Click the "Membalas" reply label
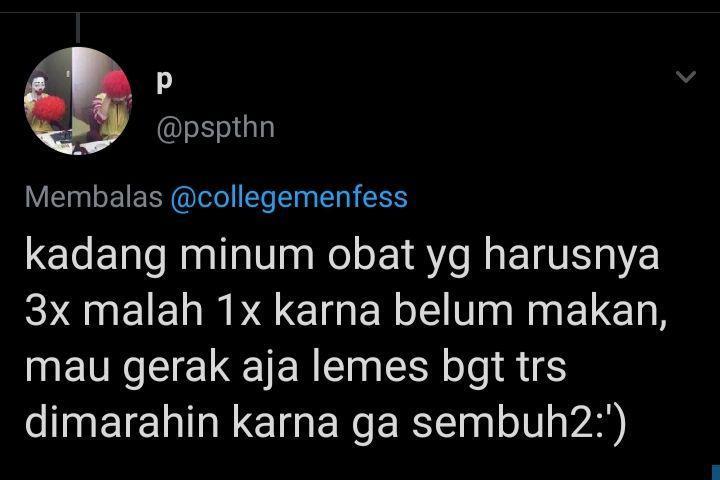Screen dimensions: 720x480 pyautogui.click(x=94, y=197)
